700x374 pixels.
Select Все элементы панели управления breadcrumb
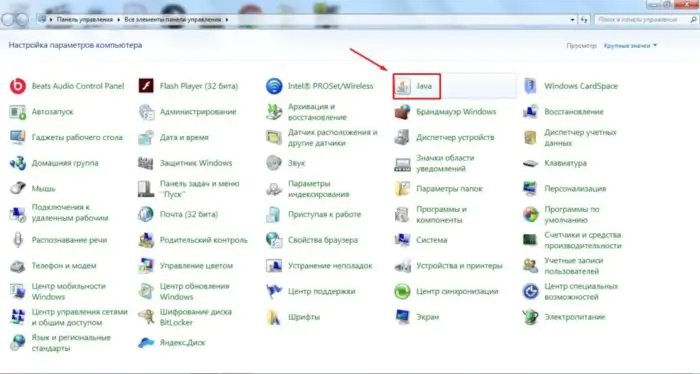click(x=173, y=20)
